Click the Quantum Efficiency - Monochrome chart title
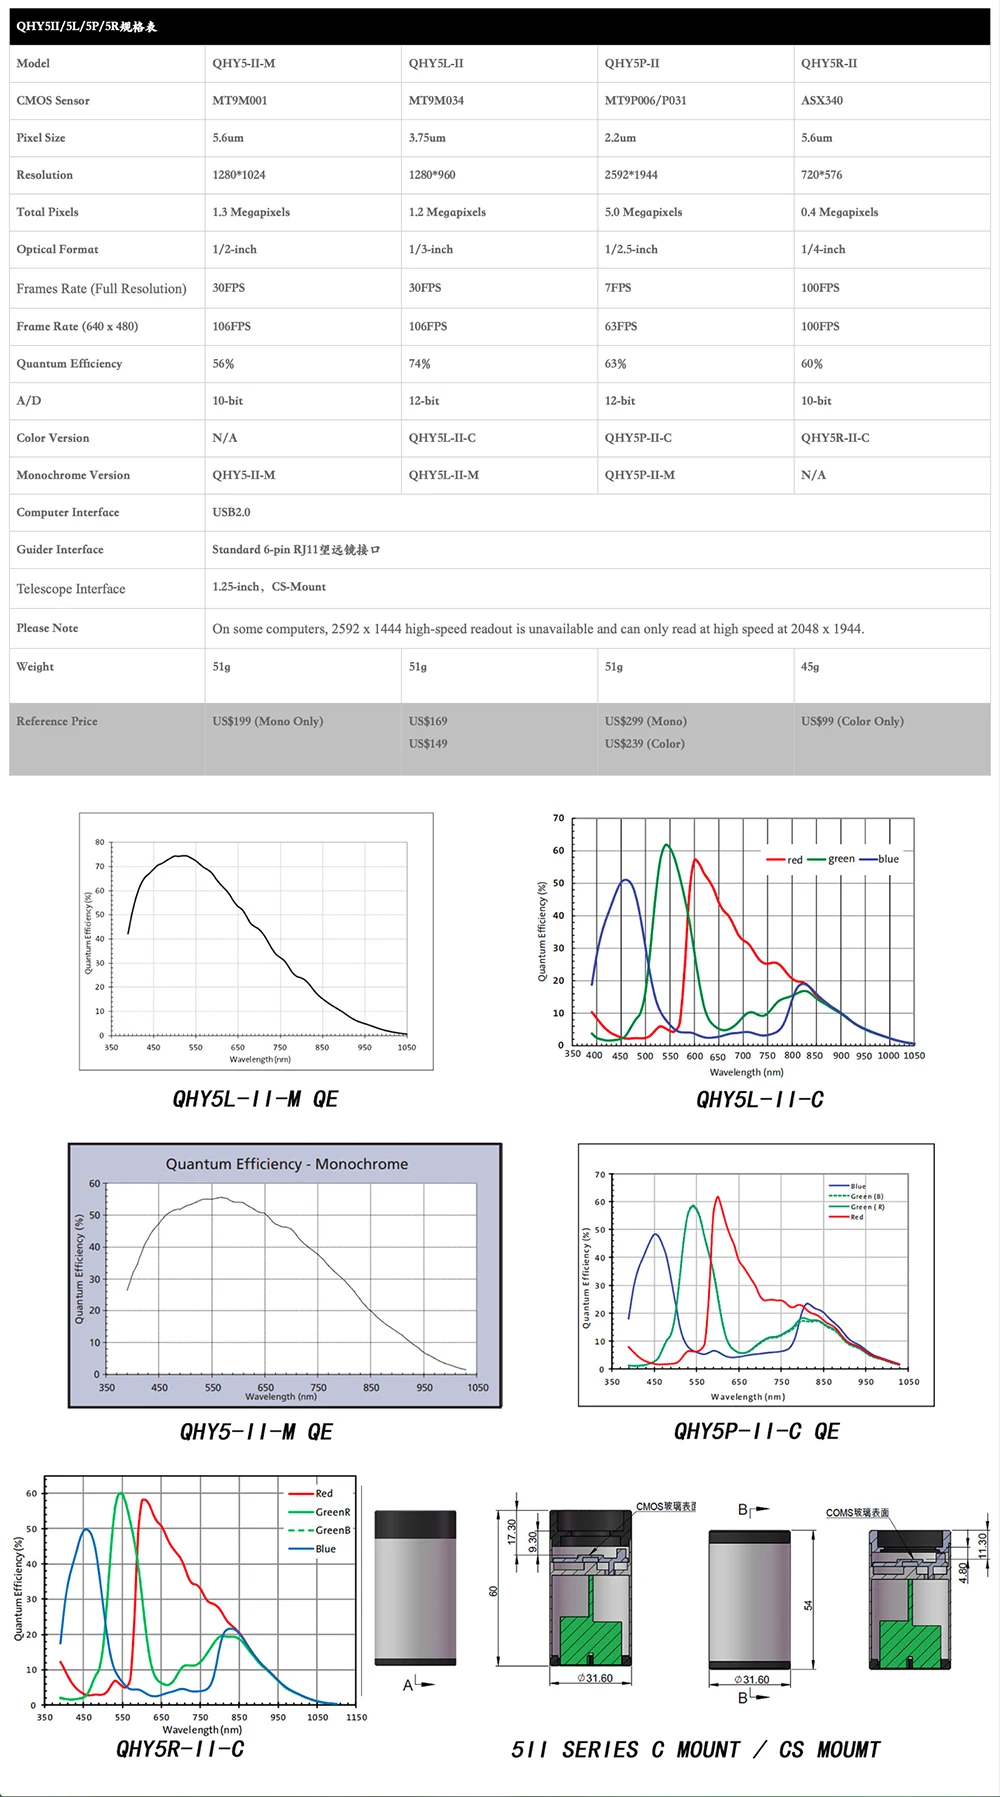1000x1797 pixels. coord(287,1164)
